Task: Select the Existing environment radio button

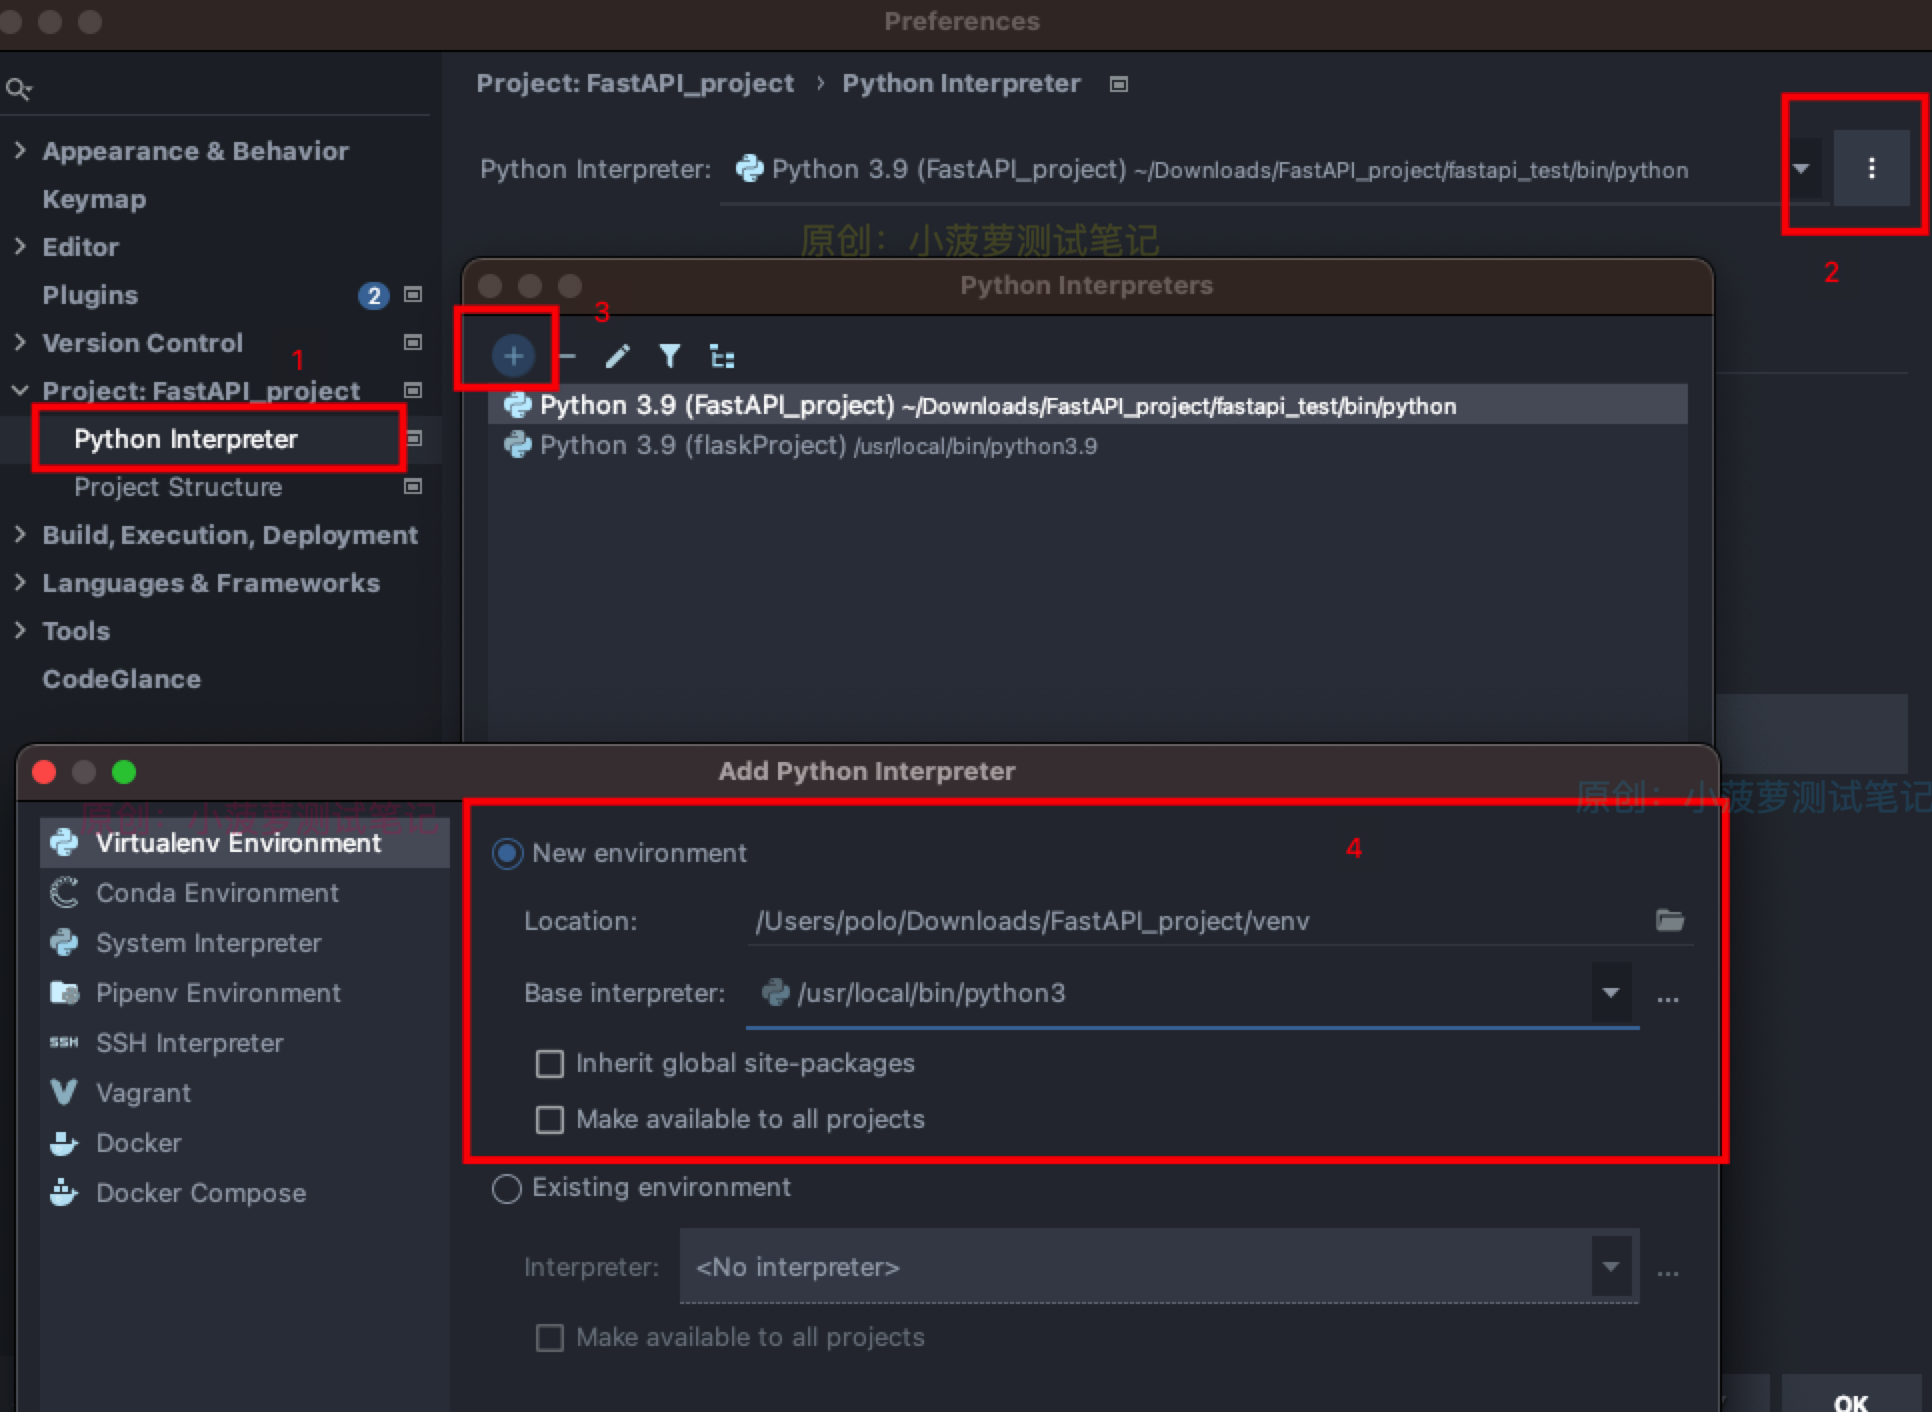Action: point(507,1188)
